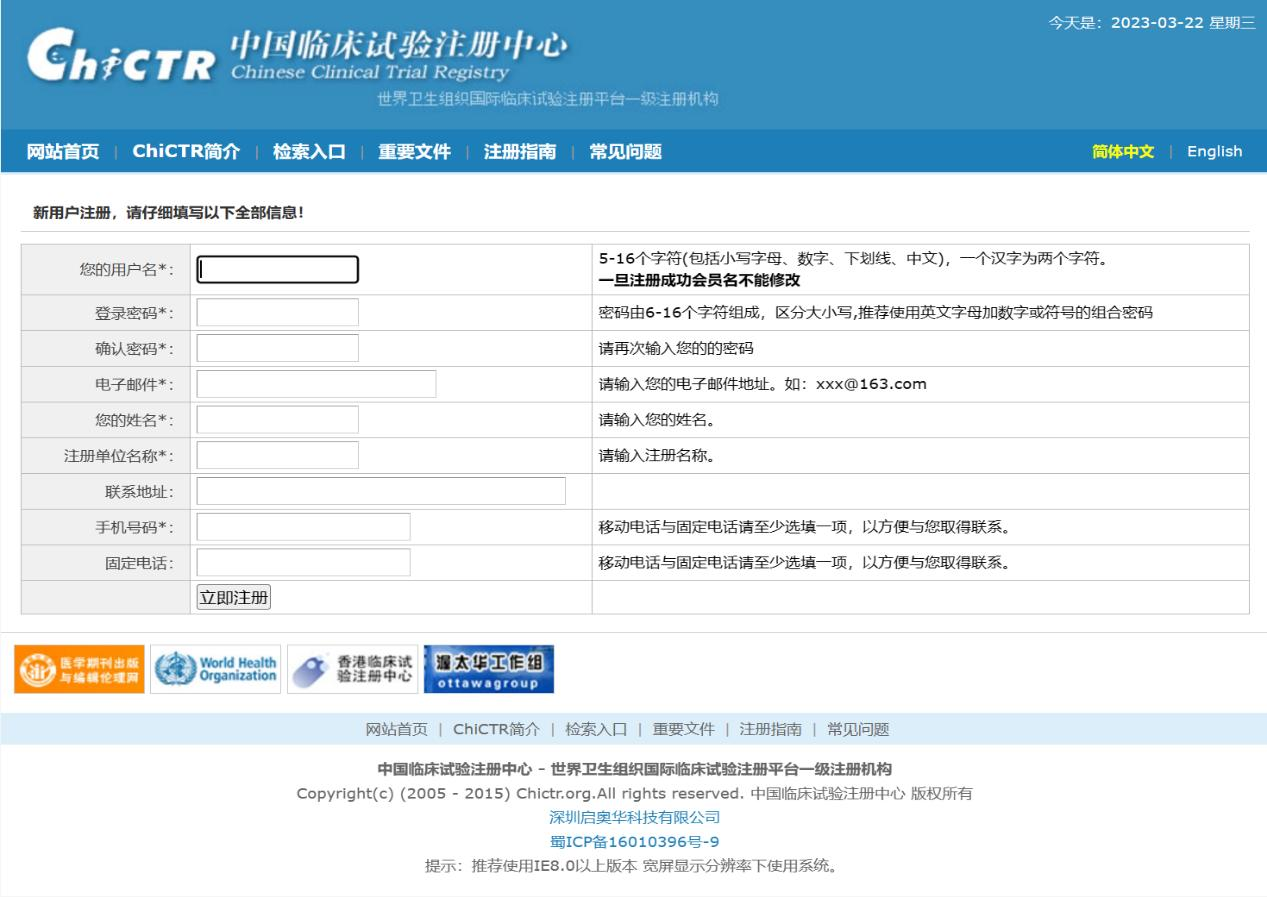The image size is (1267, 897).
Task: Select 简体中文 language option
Action: (1123, 152)
